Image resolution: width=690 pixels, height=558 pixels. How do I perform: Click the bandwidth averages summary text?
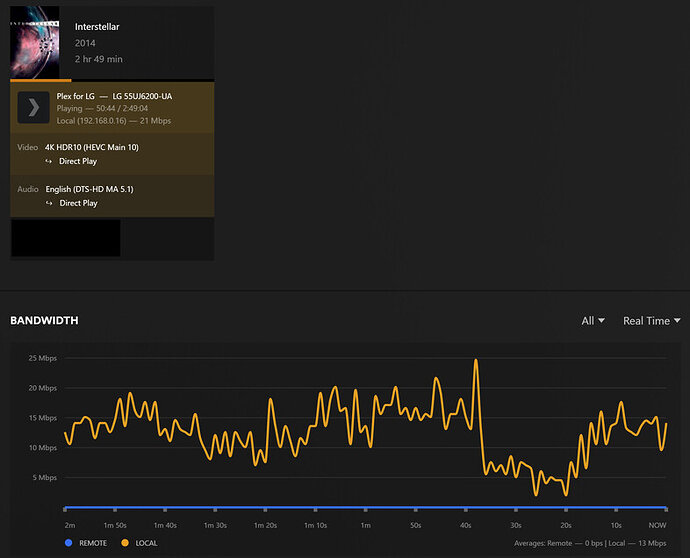coord(590,543)
